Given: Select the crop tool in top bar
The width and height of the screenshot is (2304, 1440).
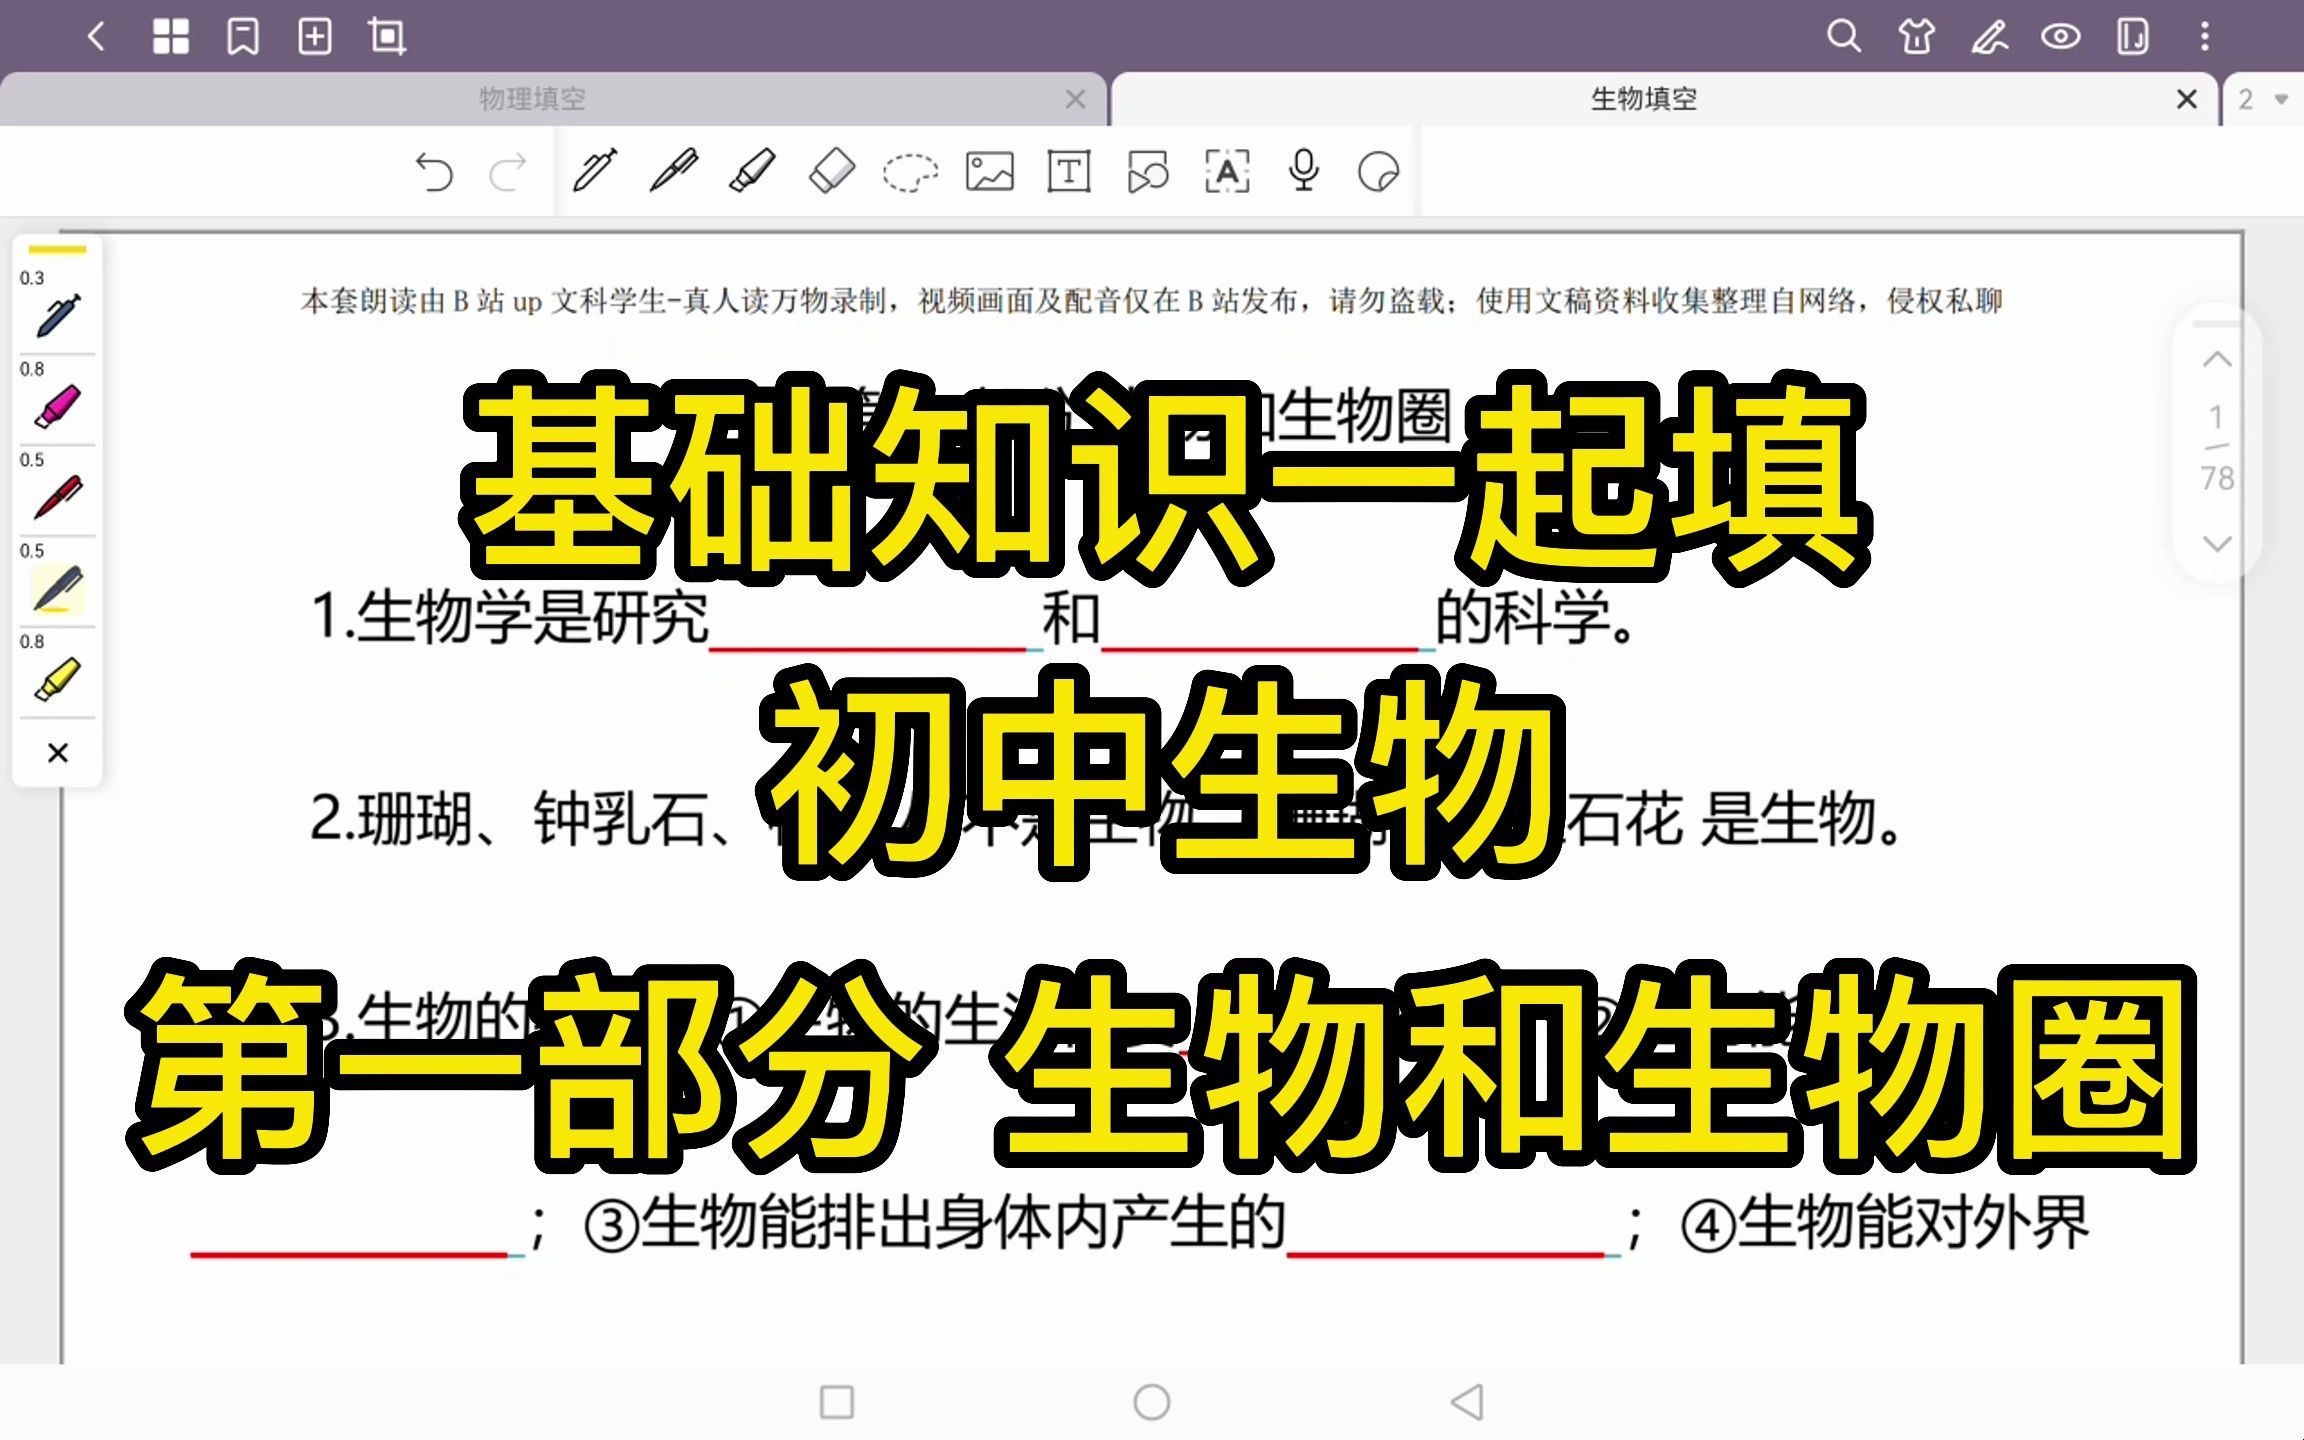Looking at the screenshot, I should click(387, 37).
